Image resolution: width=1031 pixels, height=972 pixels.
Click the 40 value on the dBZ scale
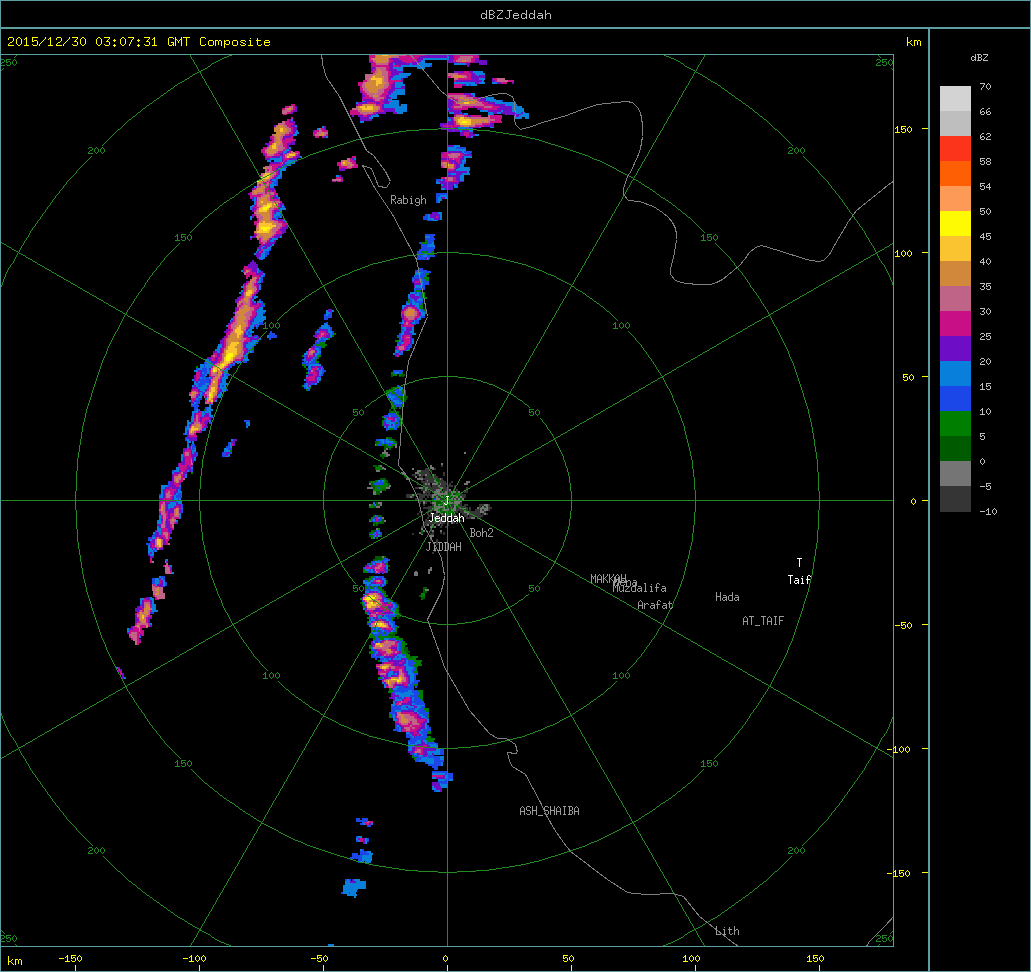click(x=985, y=261)
